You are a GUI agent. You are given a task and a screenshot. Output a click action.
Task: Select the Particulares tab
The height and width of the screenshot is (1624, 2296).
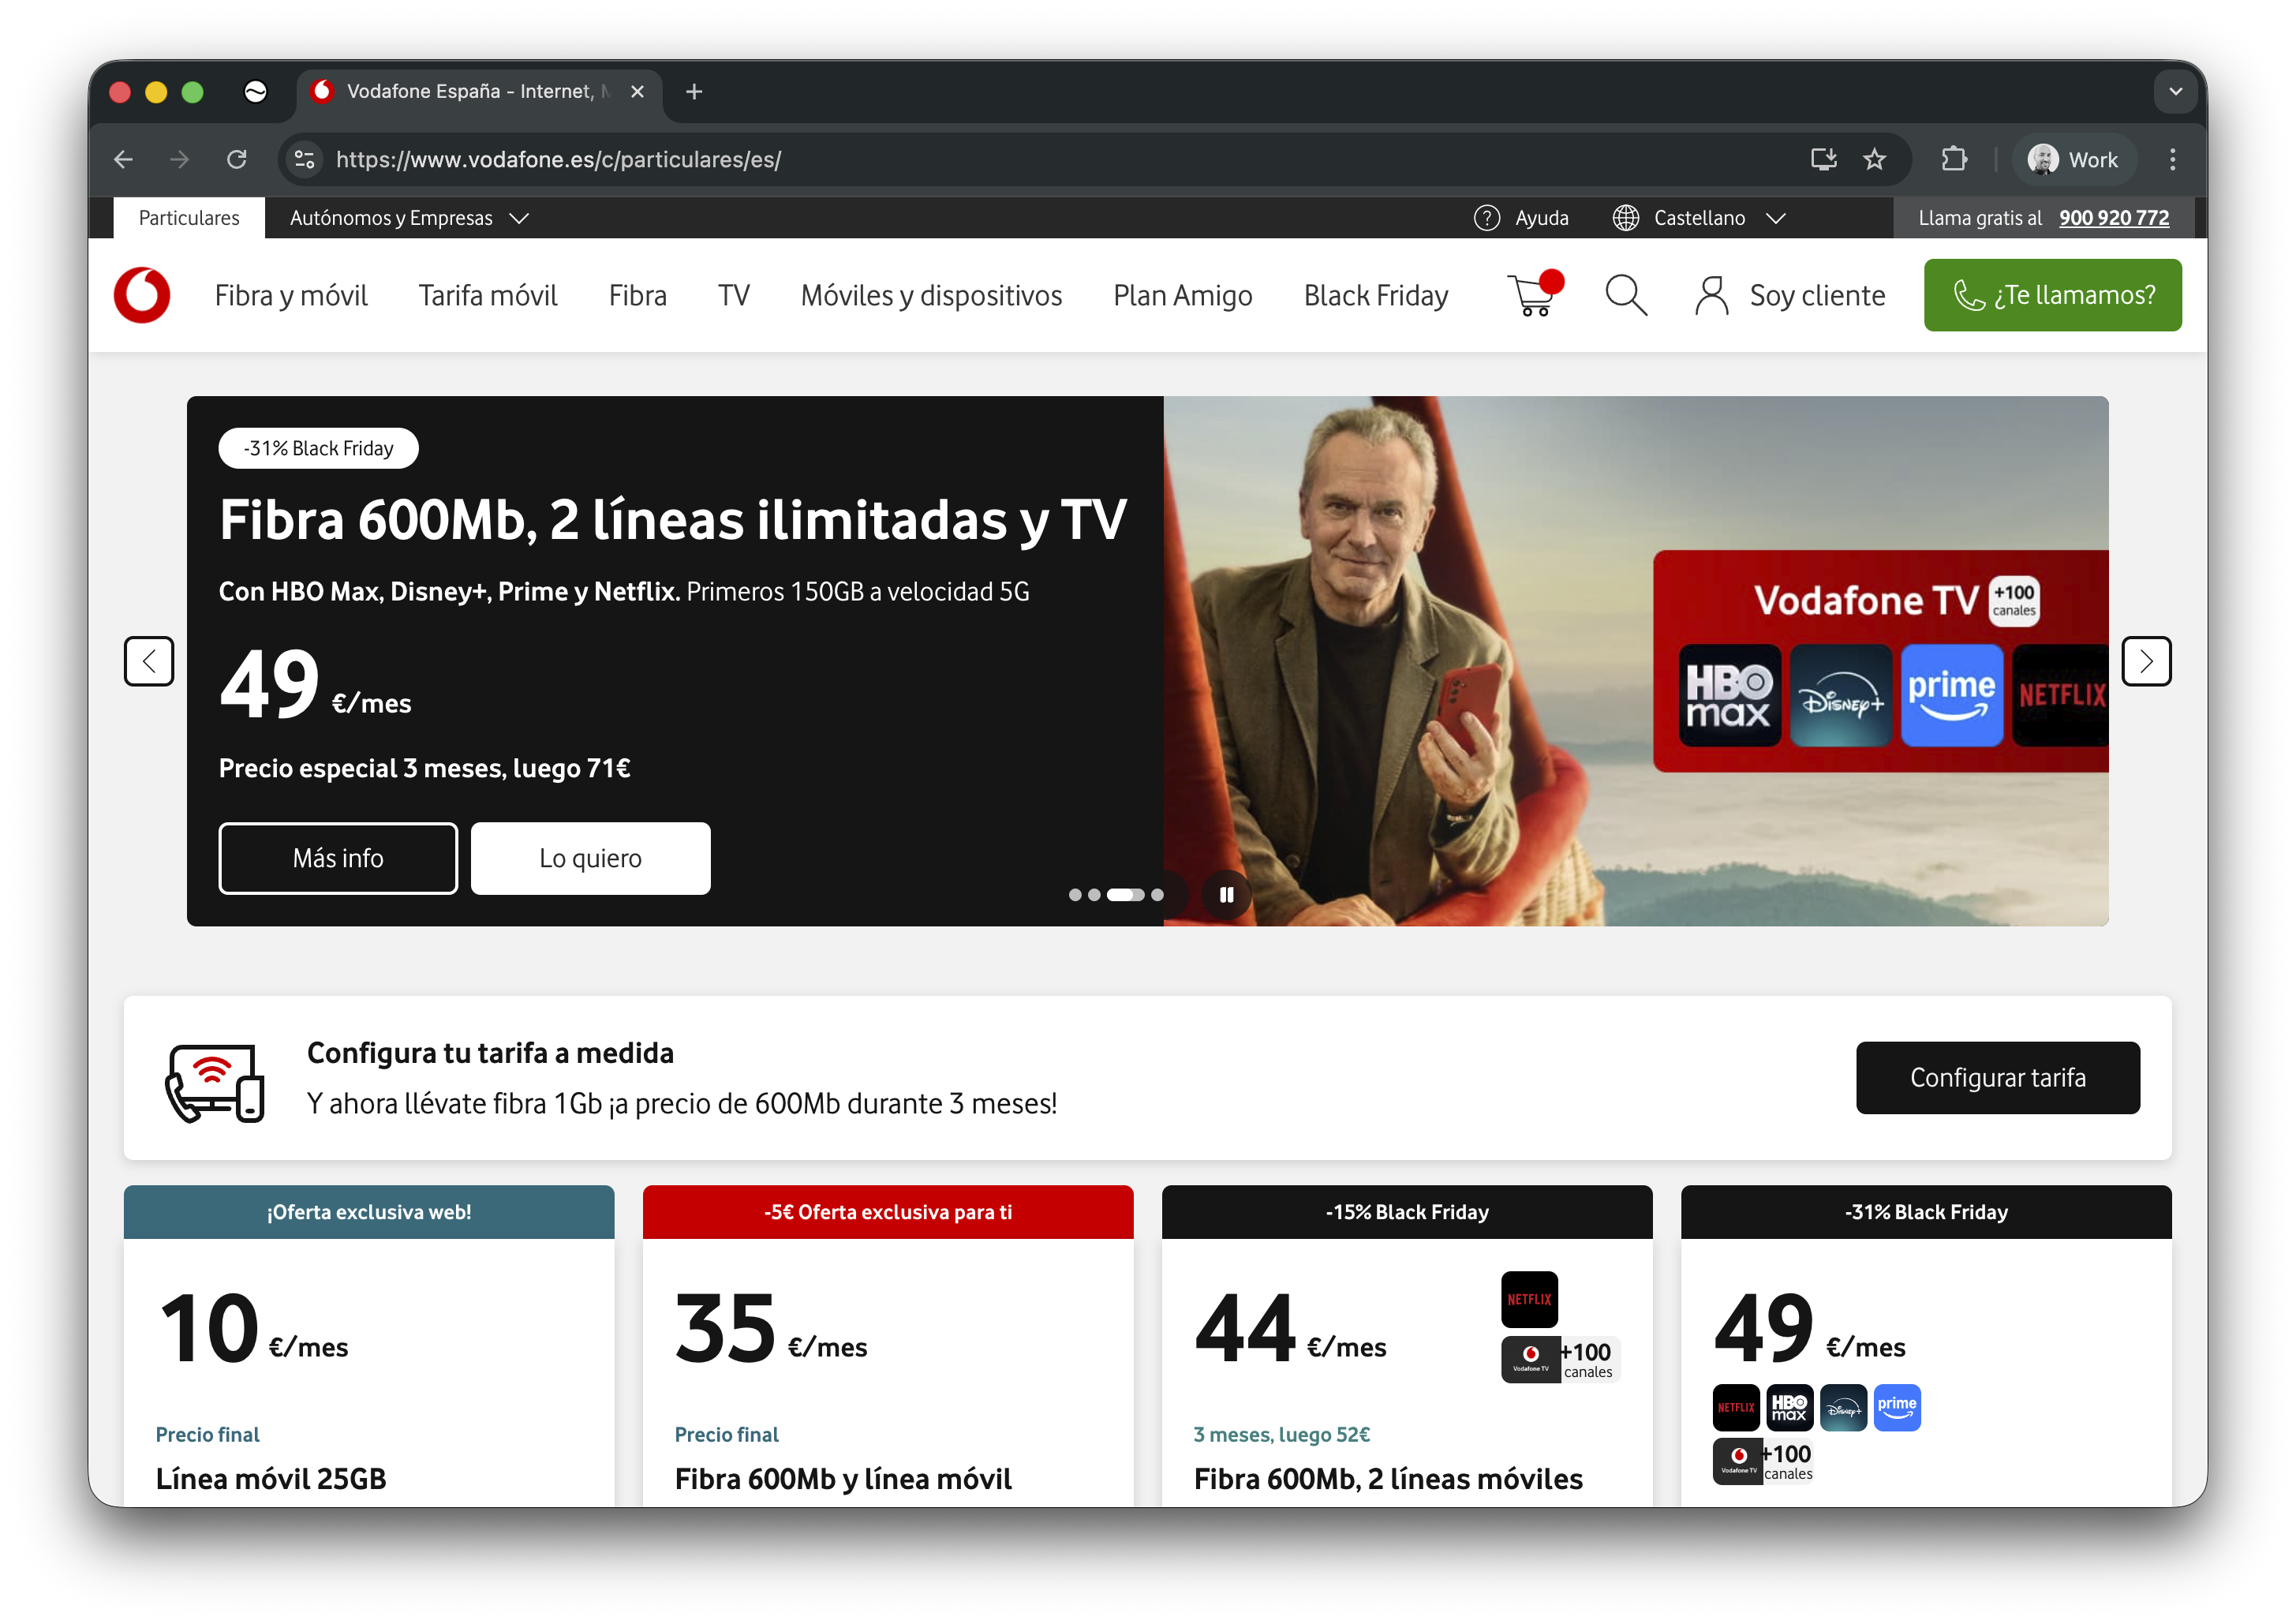(x=189, y=218)
